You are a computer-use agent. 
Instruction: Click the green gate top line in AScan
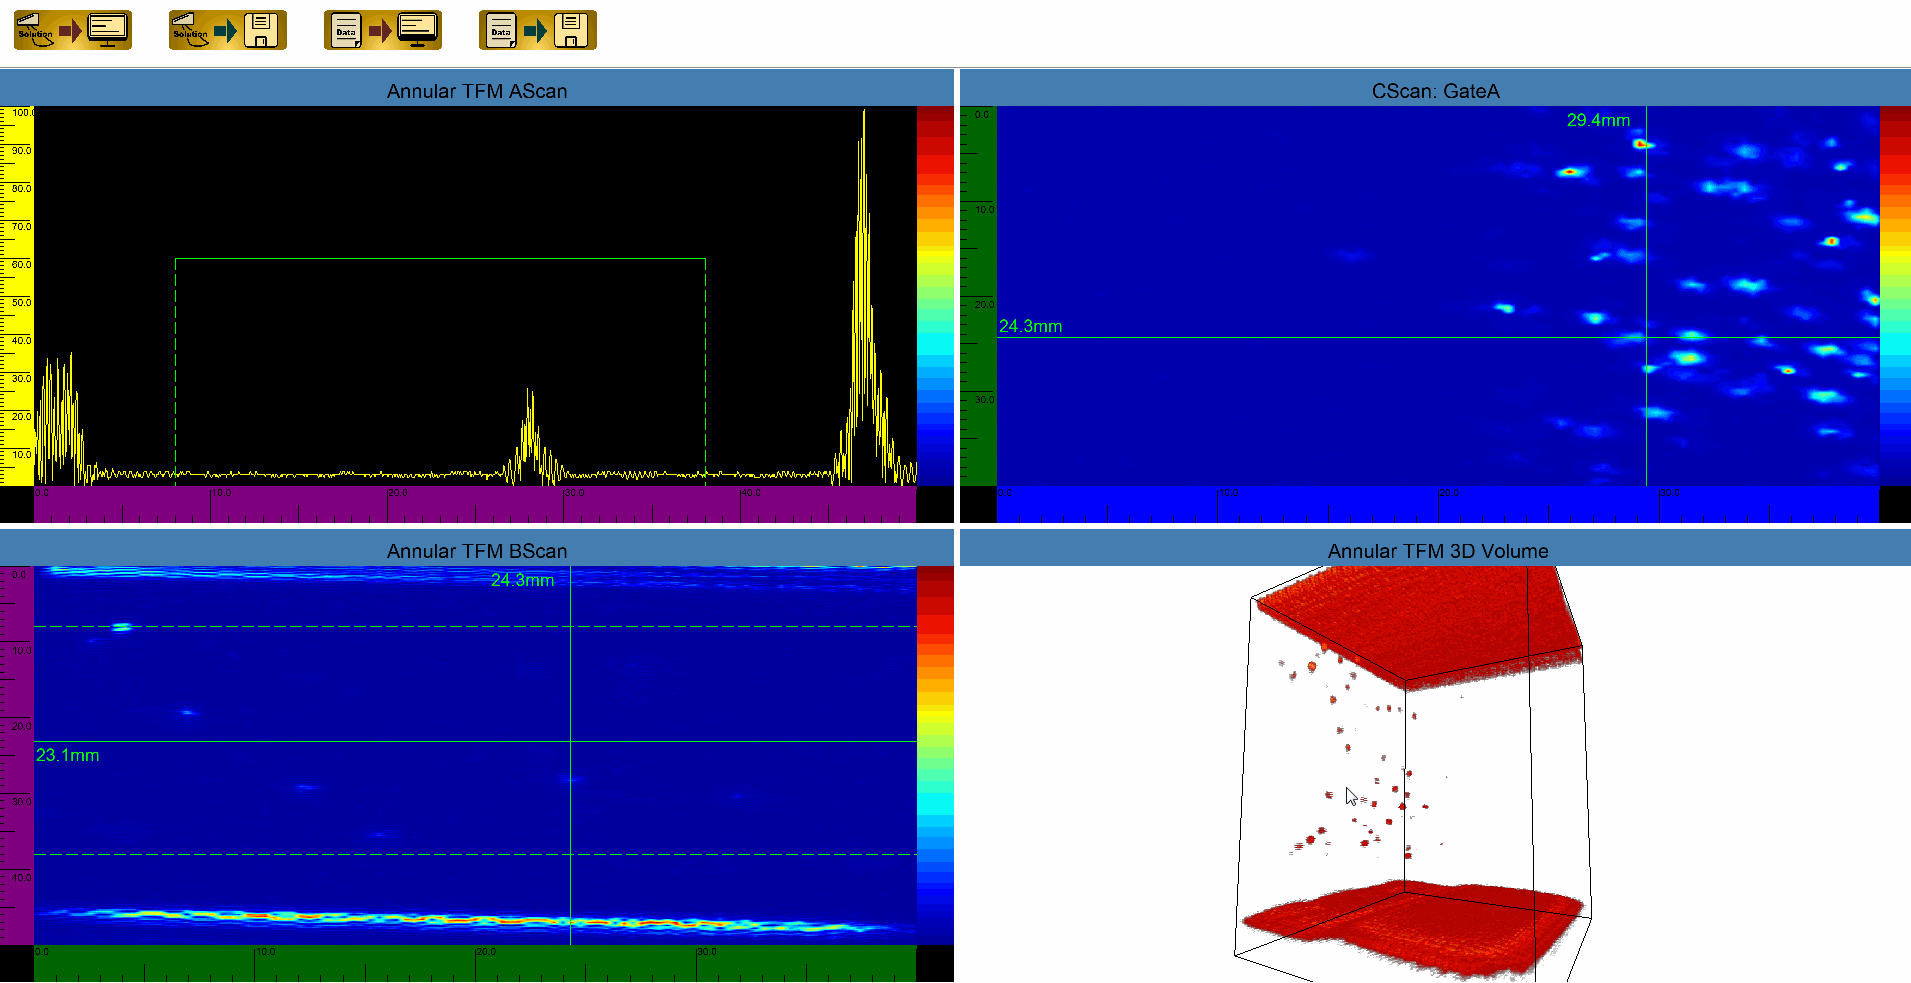pyautogui.click(x=440, y=259)
